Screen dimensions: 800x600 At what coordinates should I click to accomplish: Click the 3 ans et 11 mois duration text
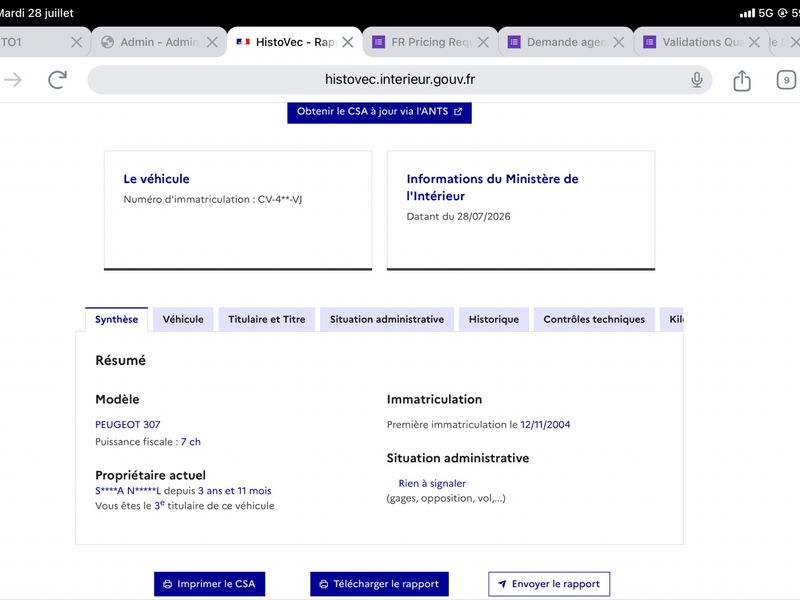click(x=235, y=491)
